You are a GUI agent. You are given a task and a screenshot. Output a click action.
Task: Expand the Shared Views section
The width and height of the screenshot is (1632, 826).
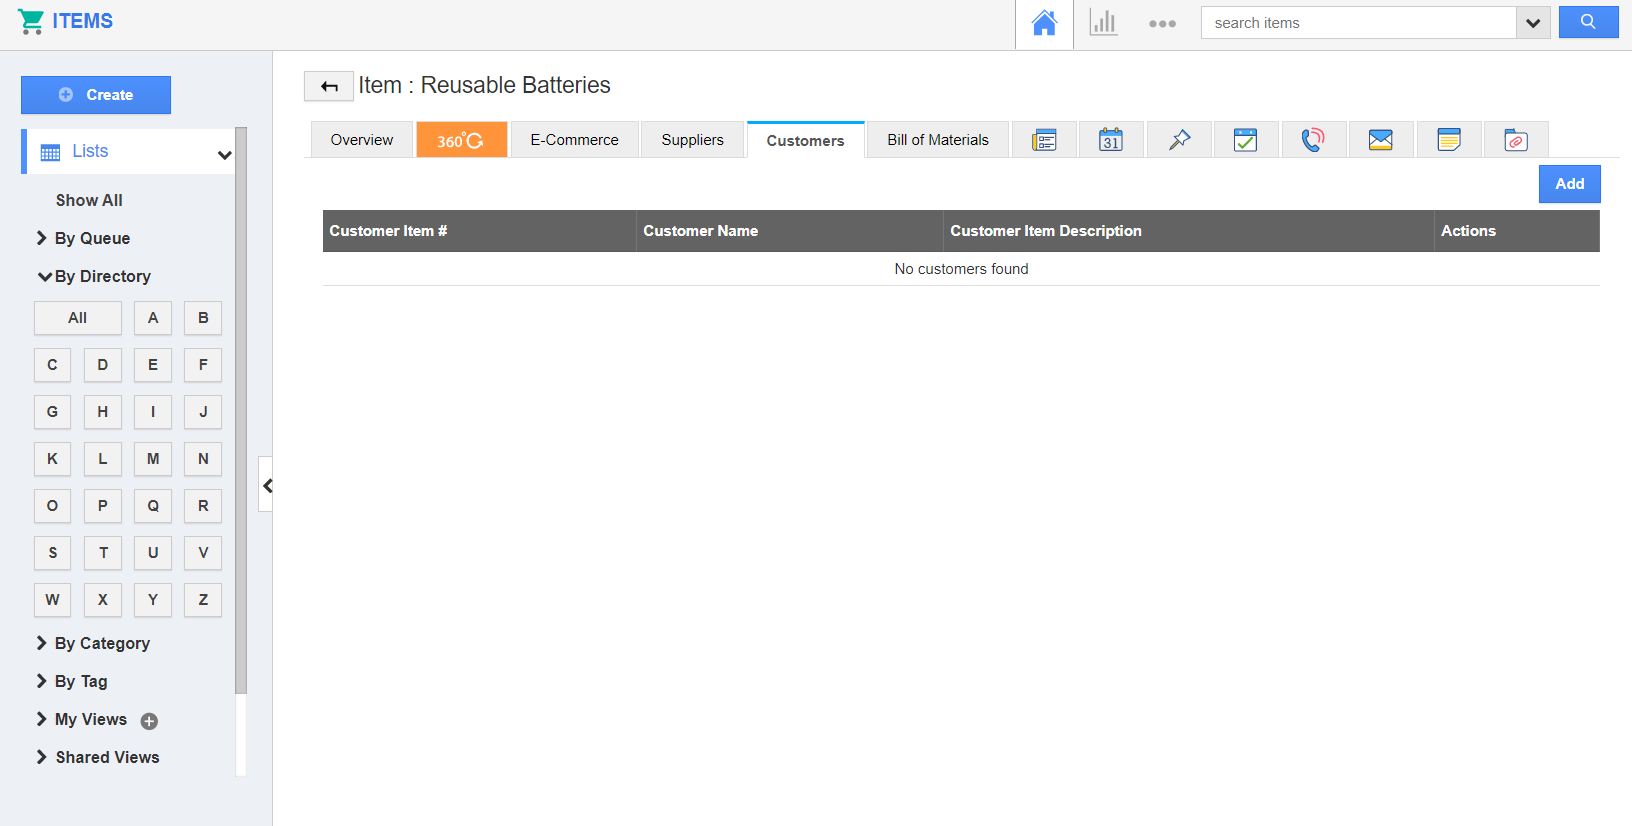click(x=97, y=757)
